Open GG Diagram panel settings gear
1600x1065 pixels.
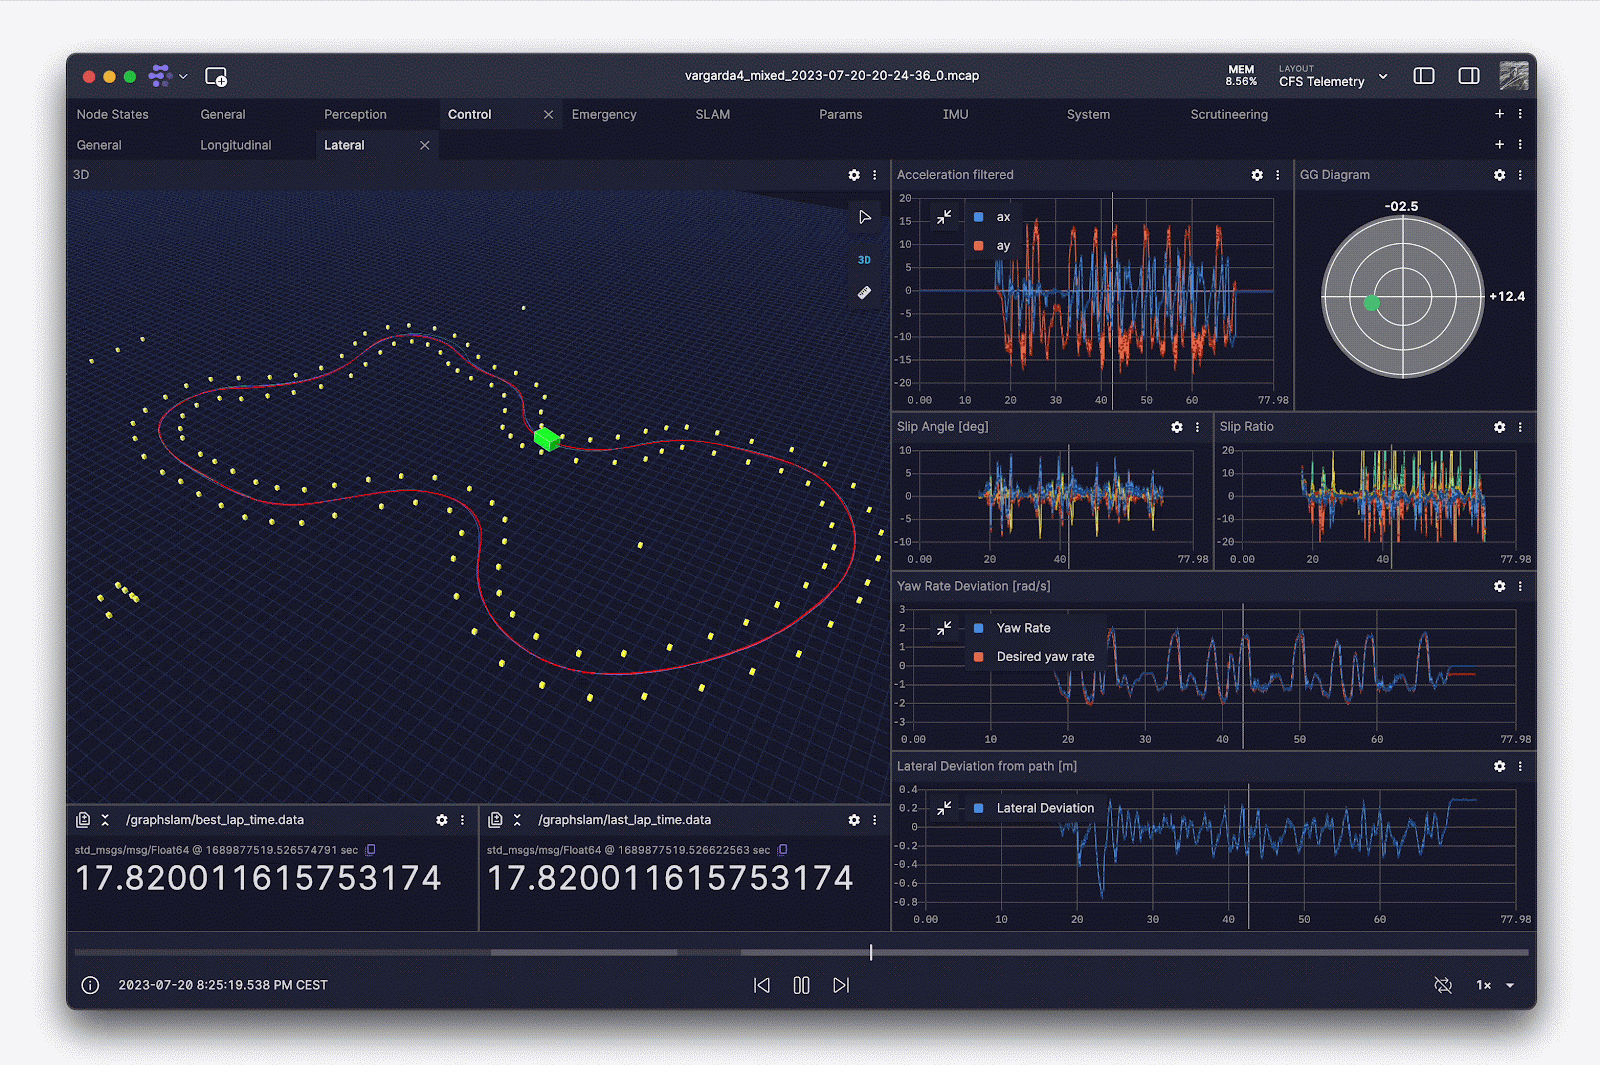(x=1499, y=175)
